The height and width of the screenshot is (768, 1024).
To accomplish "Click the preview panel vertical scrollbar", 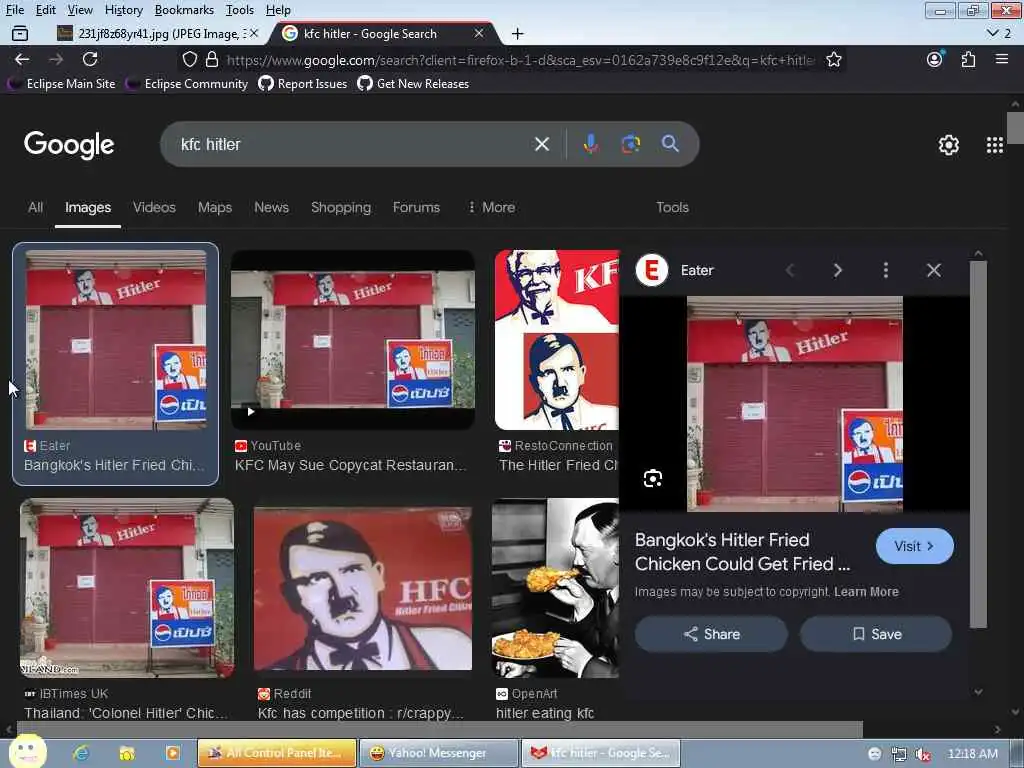I will coord(978,444).
